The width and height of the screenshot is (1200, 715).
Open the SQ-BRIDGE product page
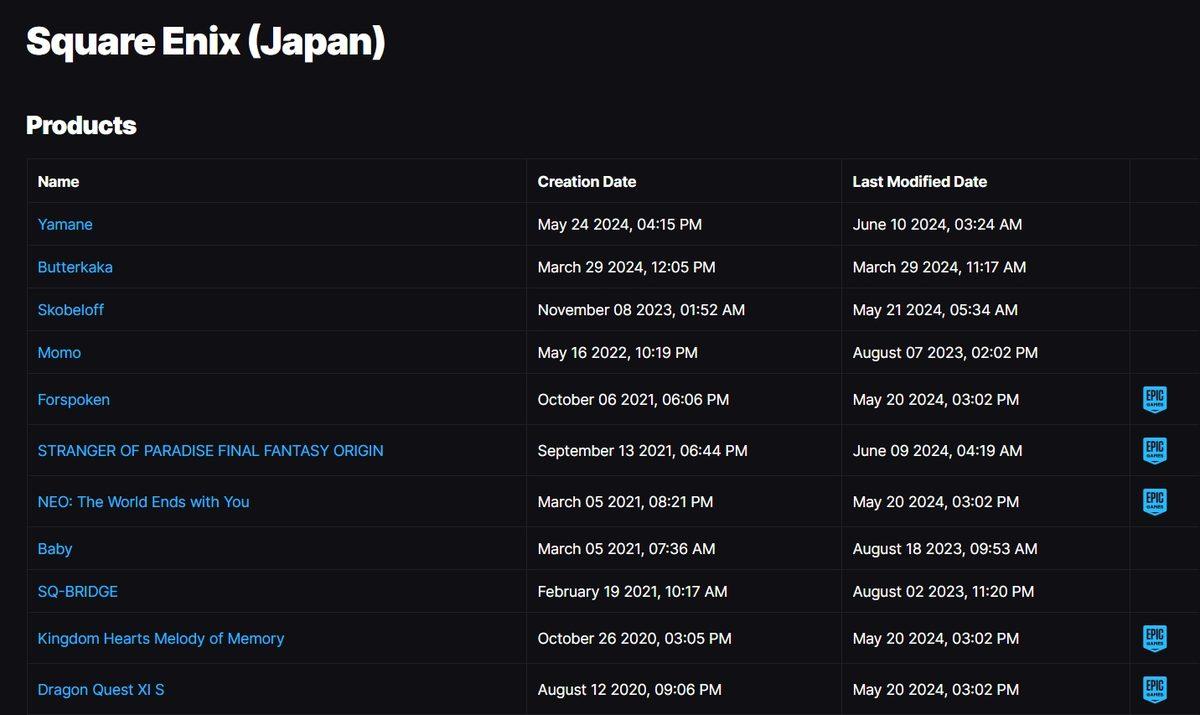coord(78,592)
